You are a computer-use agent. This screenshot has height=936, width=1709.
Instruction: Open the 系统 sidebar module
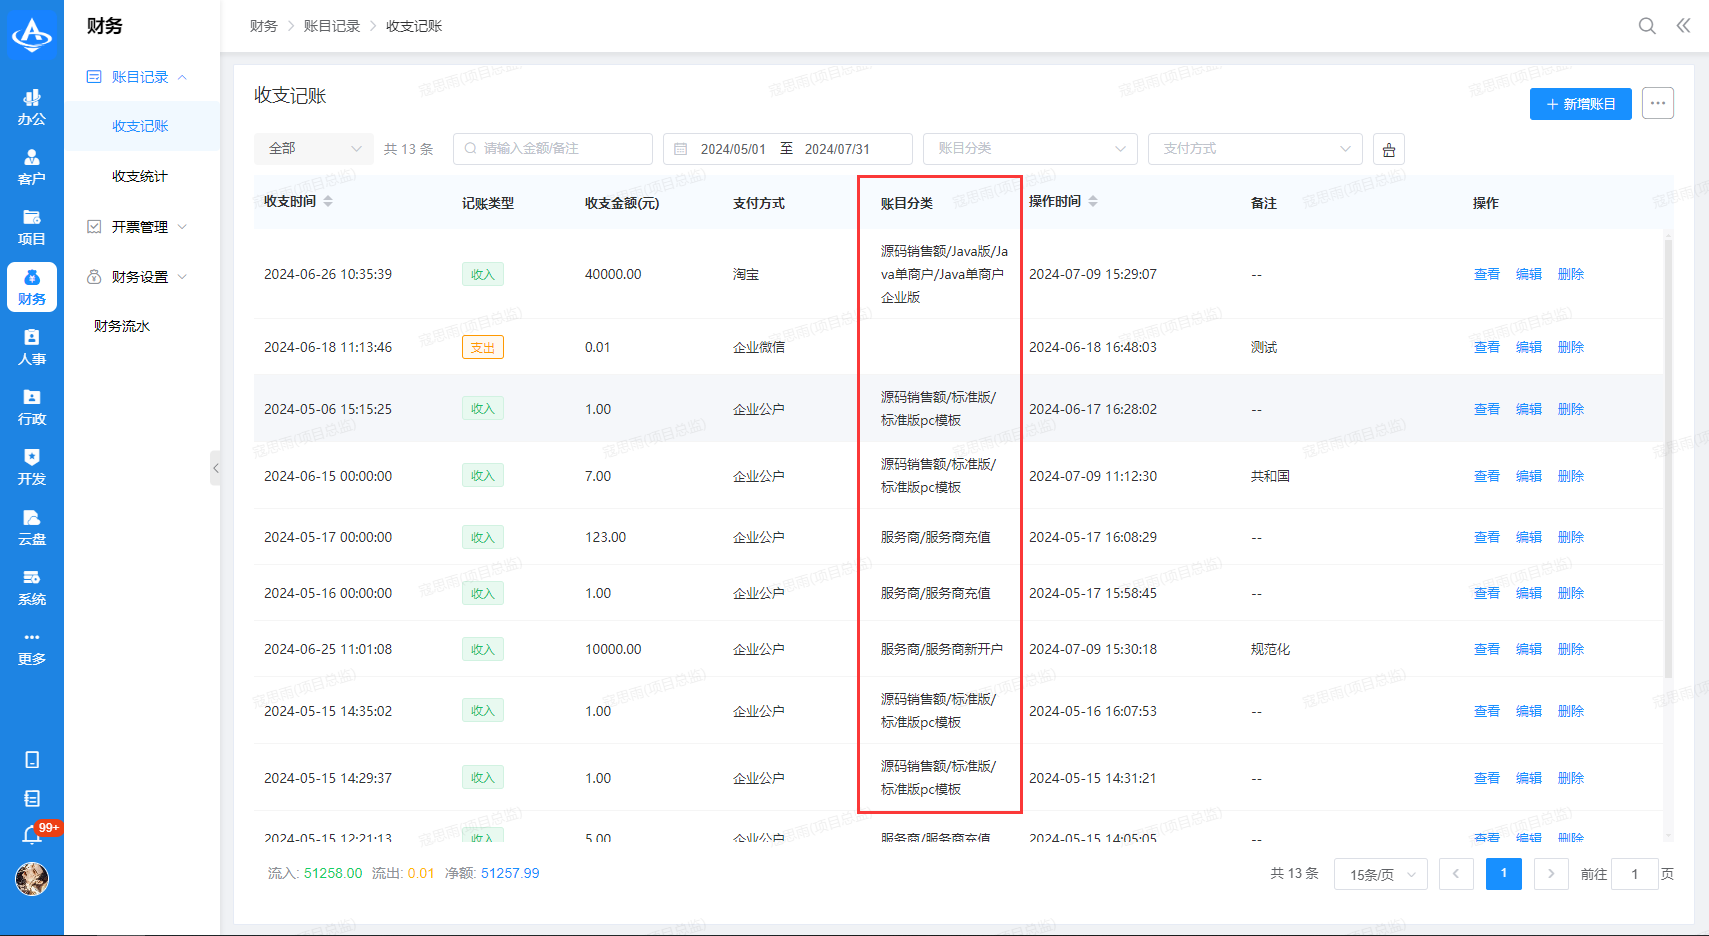pyautogui.click(x=32, y=587)
